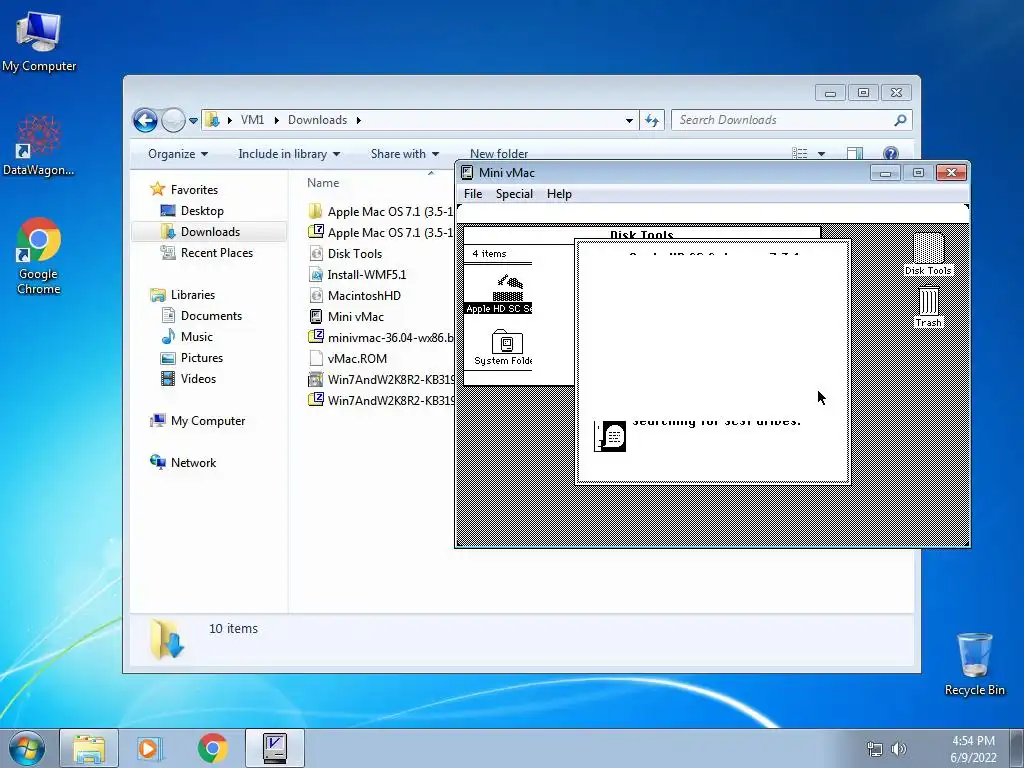Open the Share with dropdown
The width and height of the screenshot is (1024, 768).
coord(405,154)
